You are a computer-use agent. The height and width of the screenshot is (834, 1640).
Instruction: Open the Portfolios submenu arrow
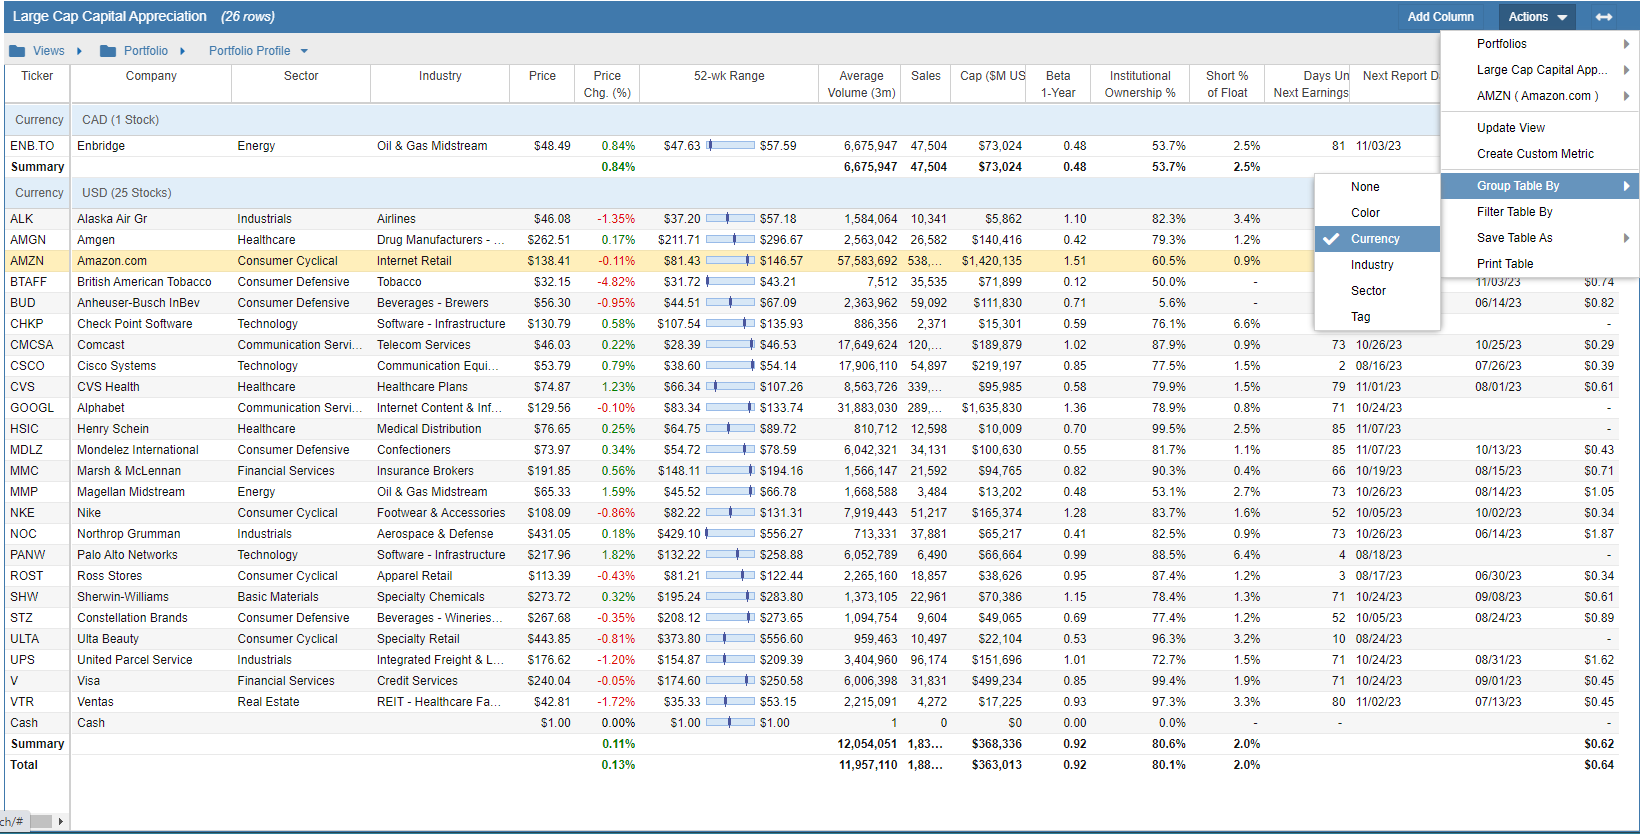1626,44
